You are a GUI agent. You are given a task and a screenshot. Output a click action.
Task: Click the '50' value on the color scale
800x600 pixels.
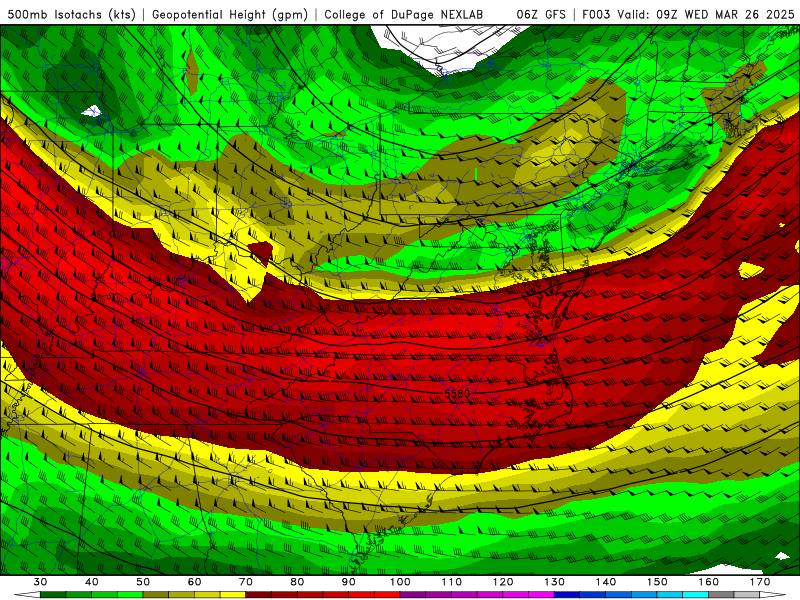[143, 582]
